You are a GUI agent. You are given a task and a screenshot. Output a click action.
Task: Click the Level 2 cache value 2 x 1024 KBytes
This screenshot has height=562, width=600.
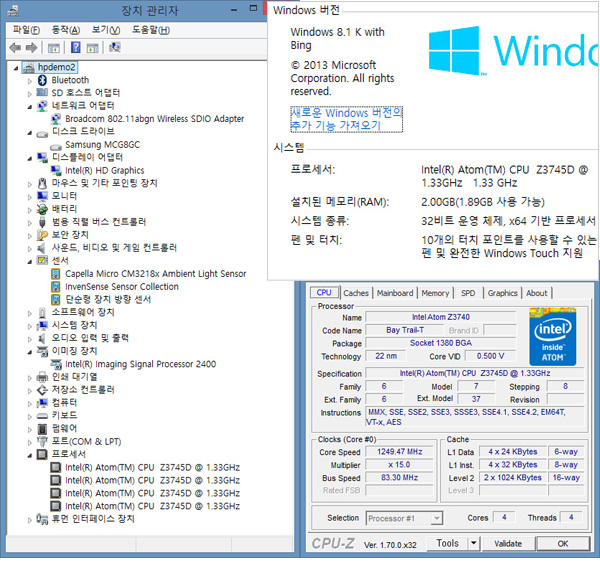(512, 477)
